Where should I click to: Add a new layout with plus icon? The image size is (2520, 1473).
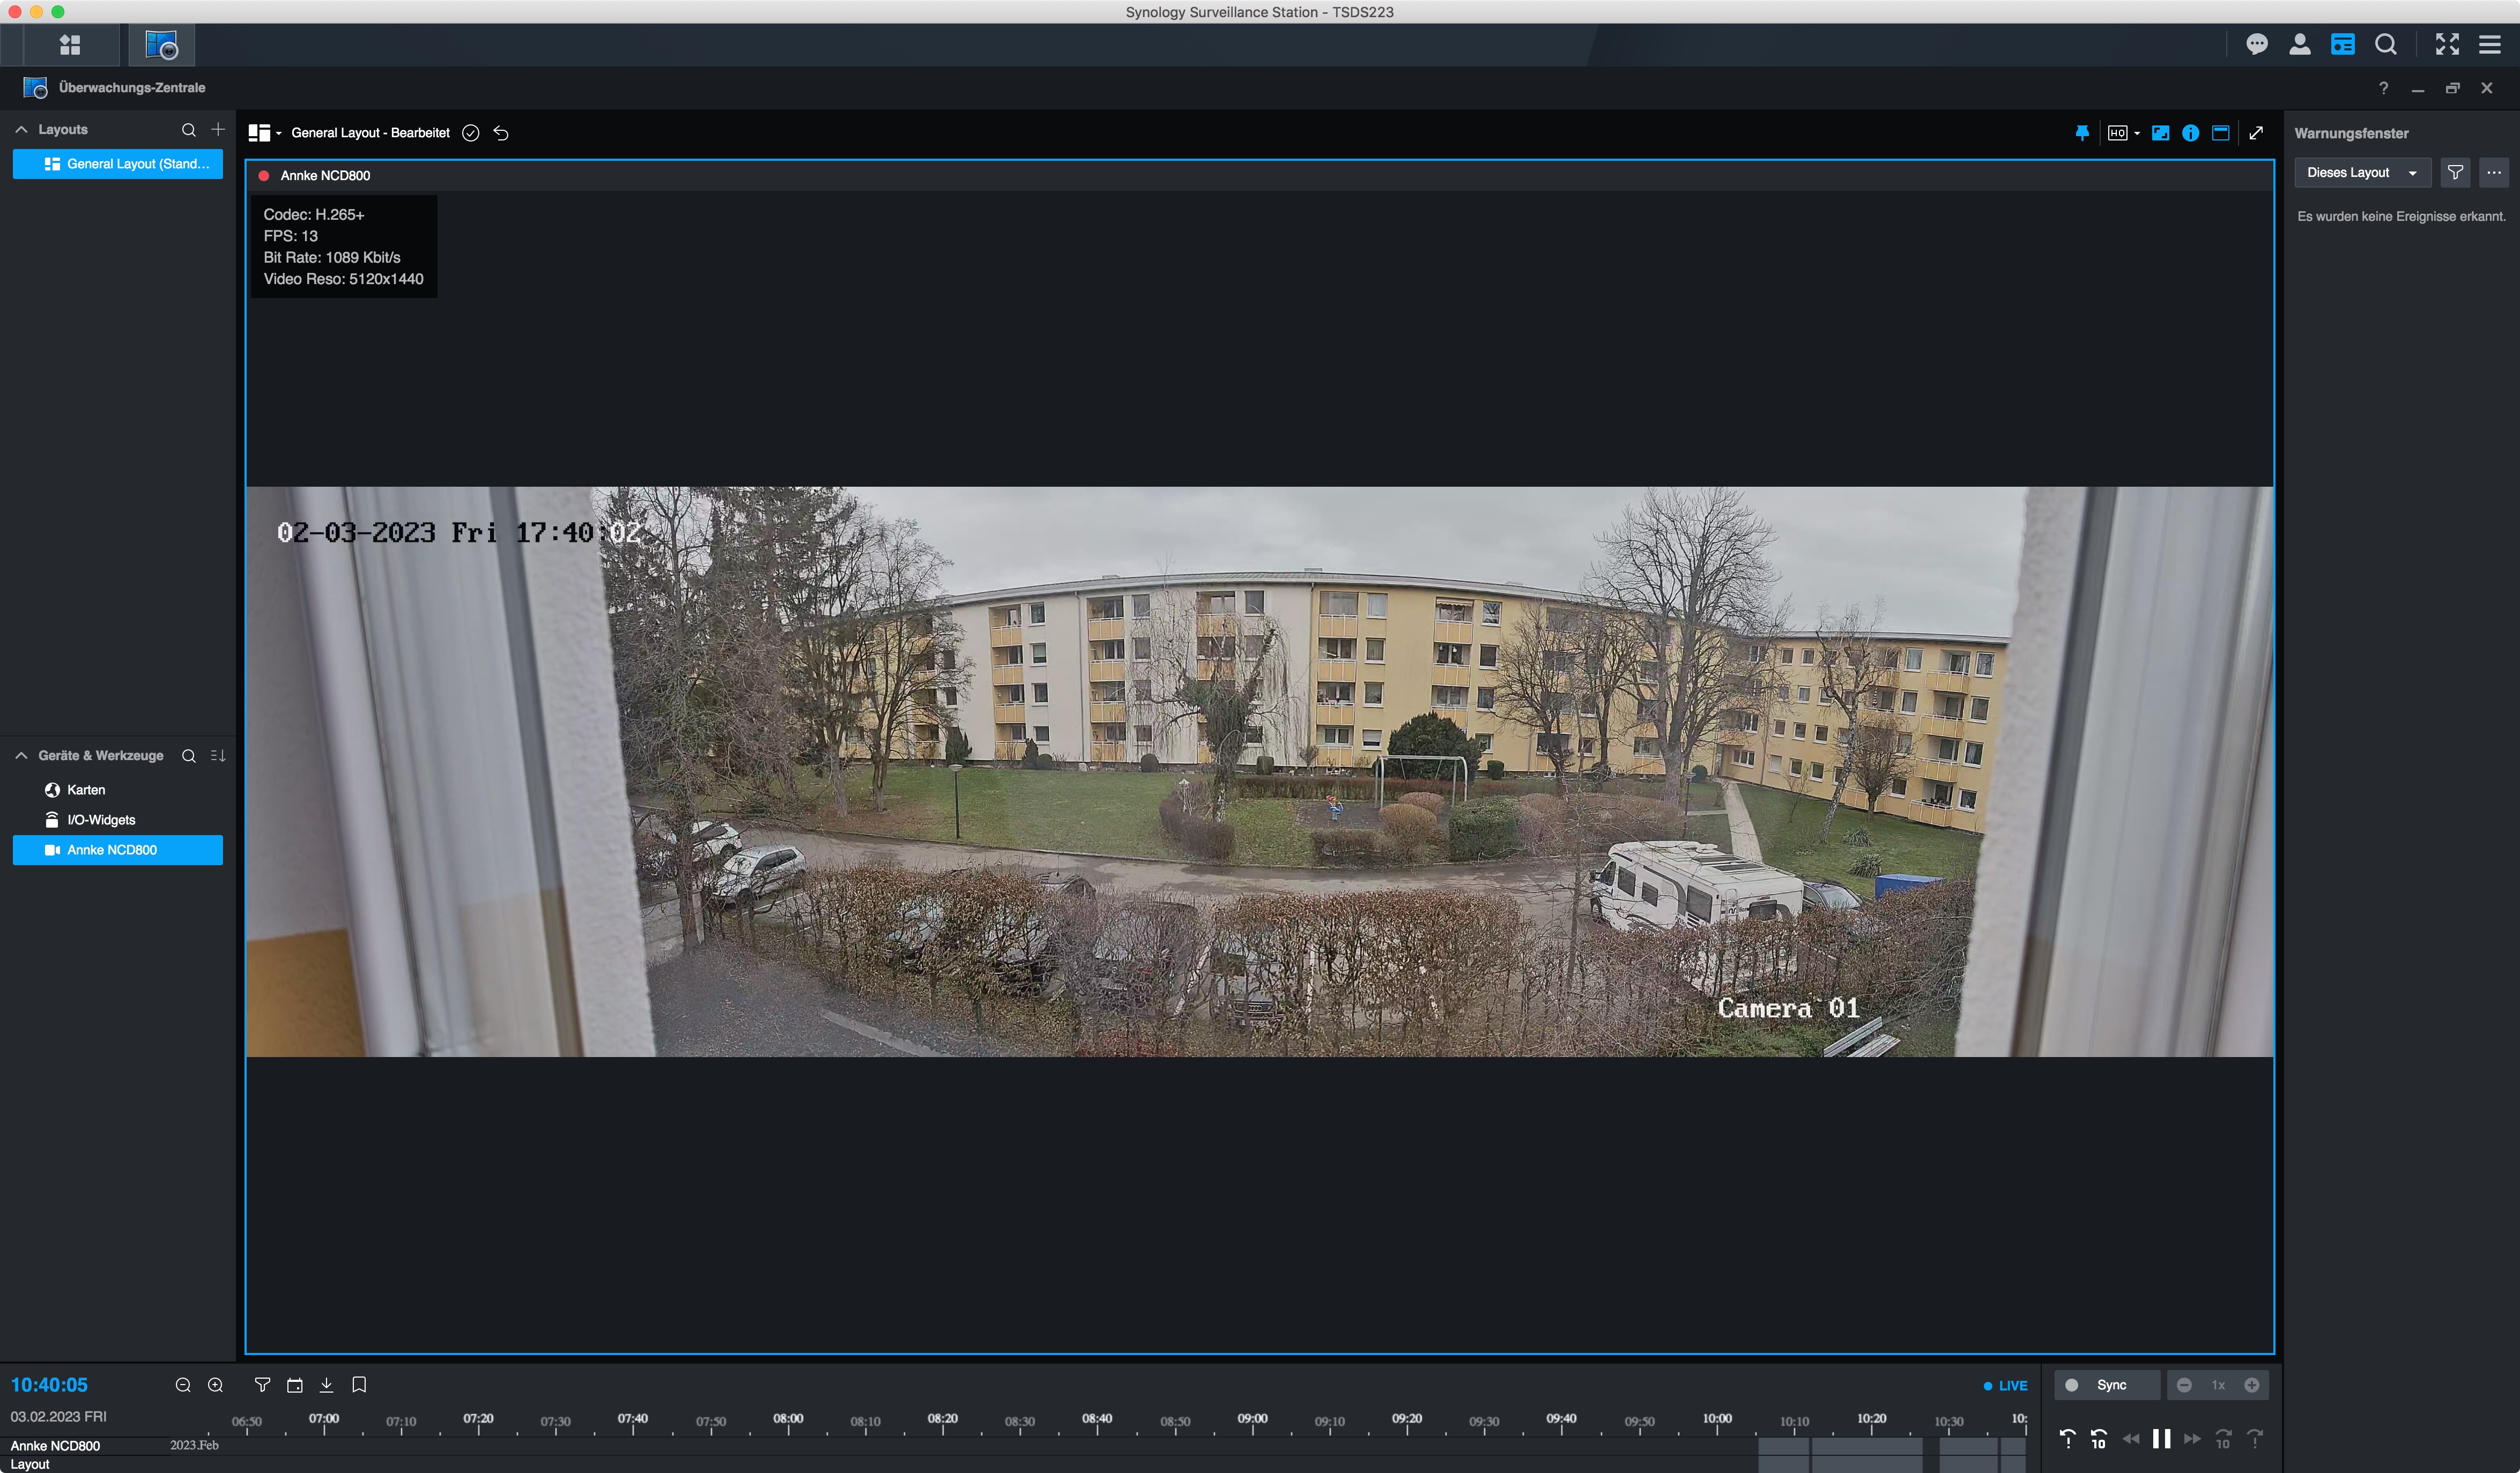(218, 130)
